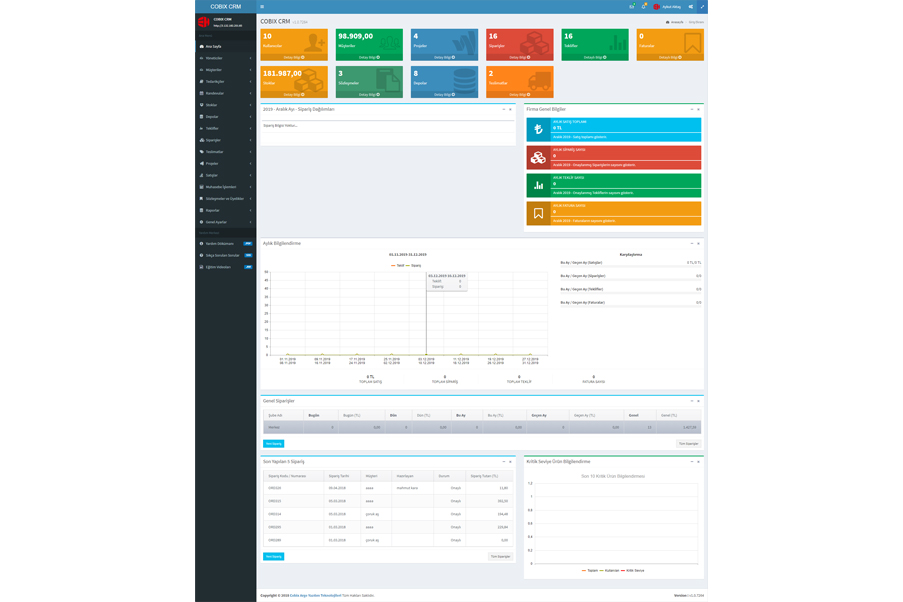
Task: Collapse the Kritik Seviye Ürün Bilgilendirme panel
Action: pyautogui.click(x=692, y=461)
